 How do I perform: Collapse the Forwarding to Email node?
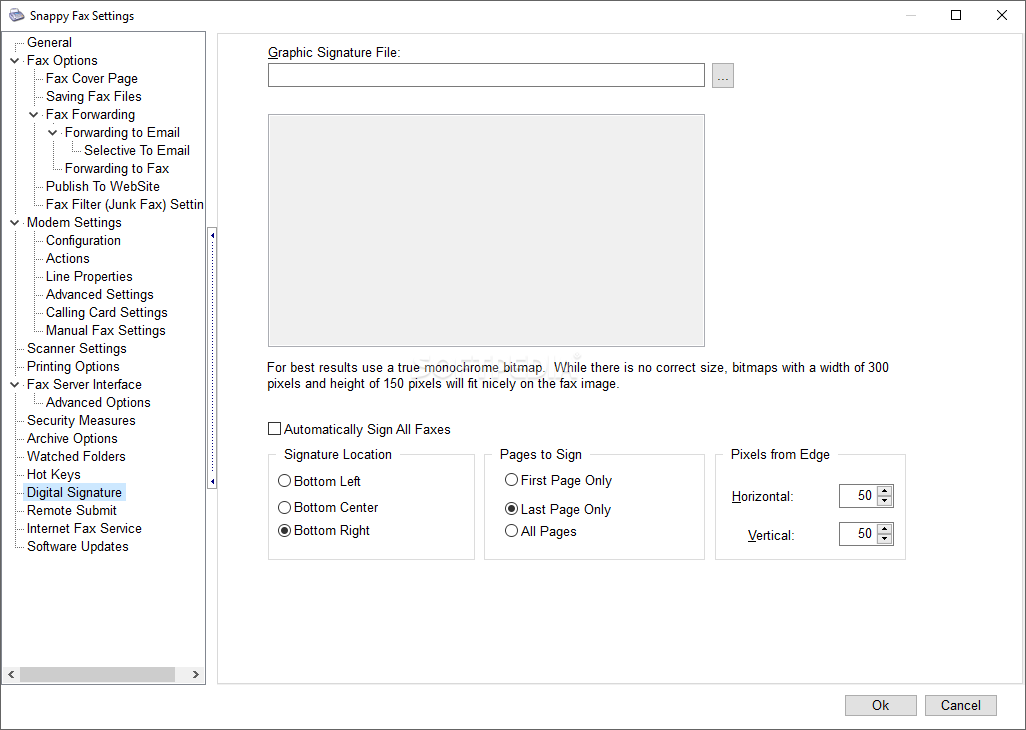53,133
